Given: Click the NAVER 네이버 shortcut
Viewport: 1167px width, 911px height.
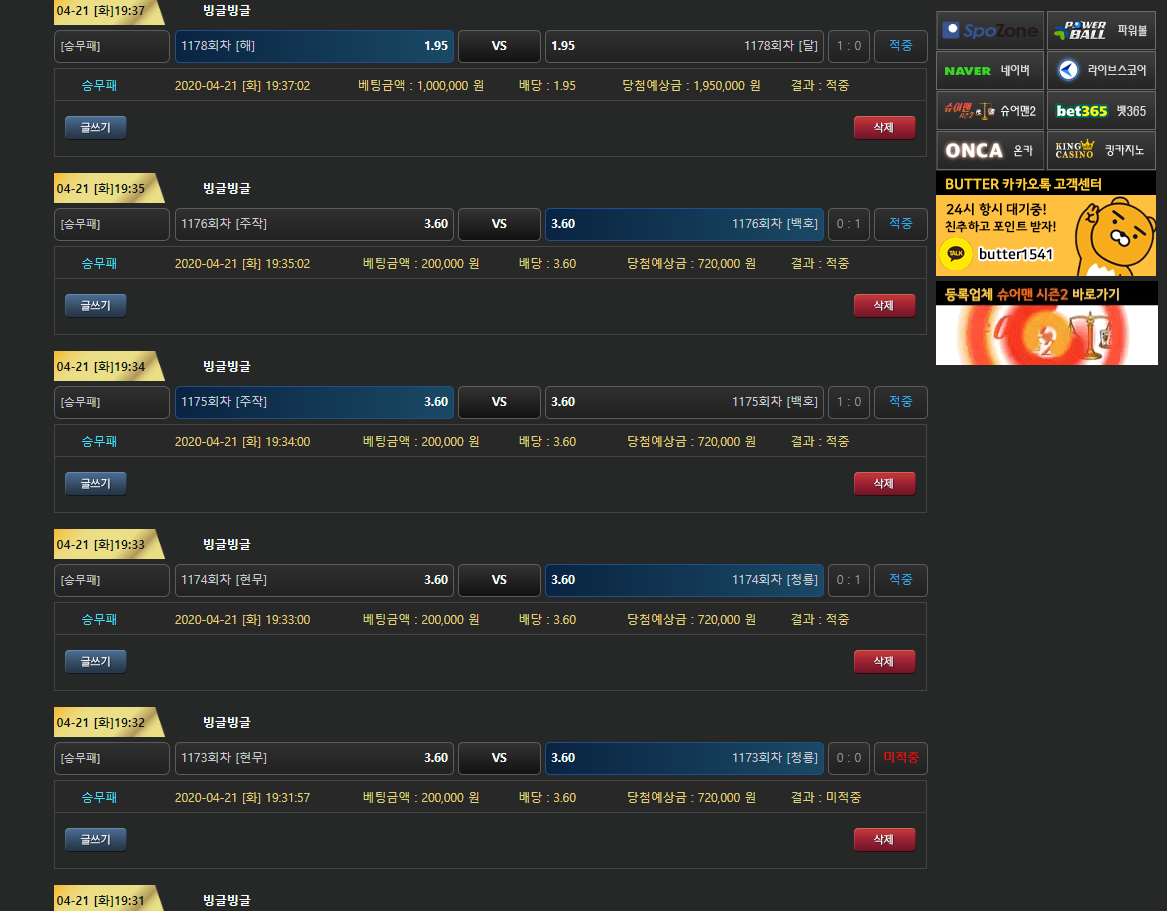Looking at the screenshot, I should click(x=990, y=71).
